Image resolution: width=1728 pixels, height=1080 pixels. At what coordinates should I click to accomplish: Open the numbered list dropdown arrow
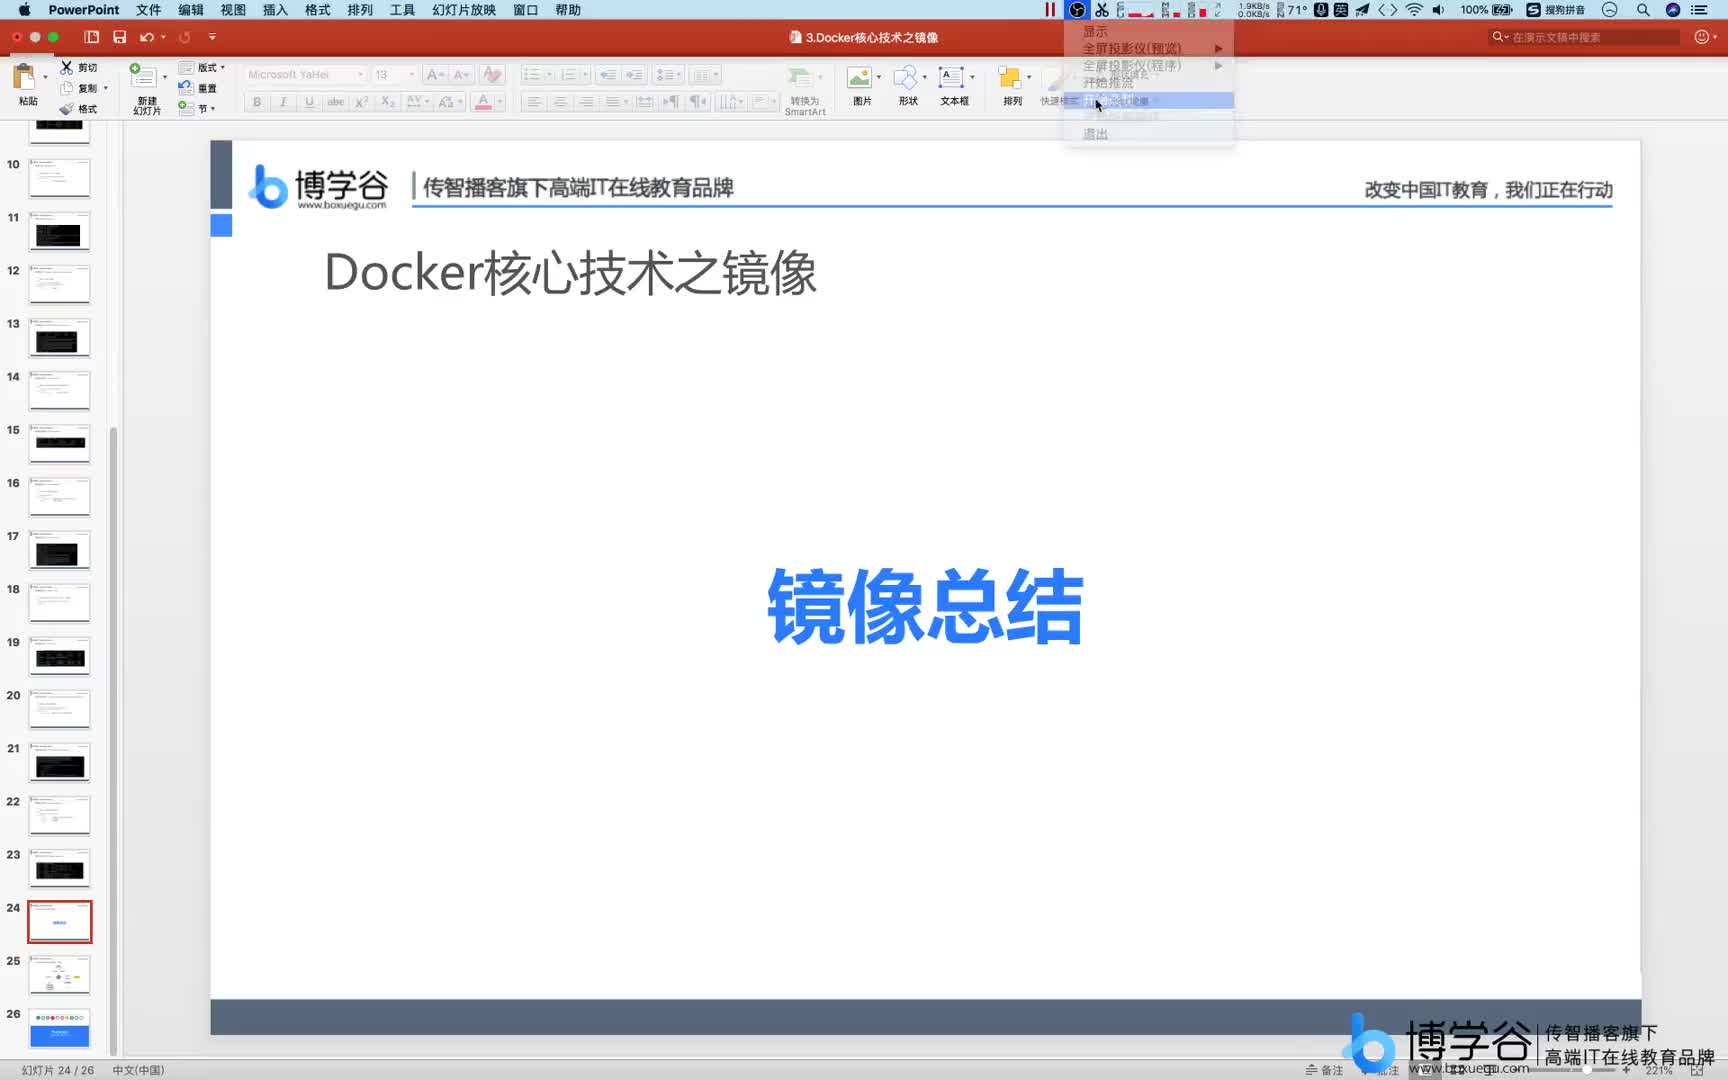point(586,75)
